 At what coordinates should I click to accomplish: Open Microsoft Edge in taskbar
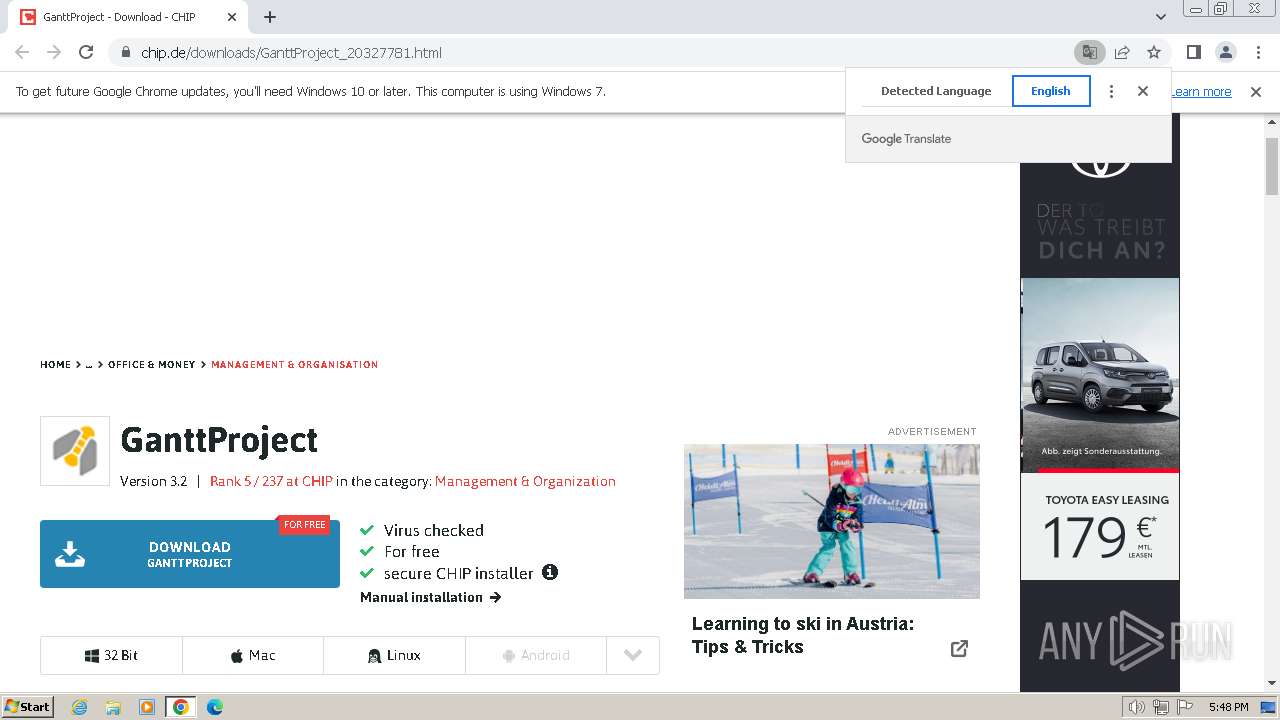[x=215, y=707]
